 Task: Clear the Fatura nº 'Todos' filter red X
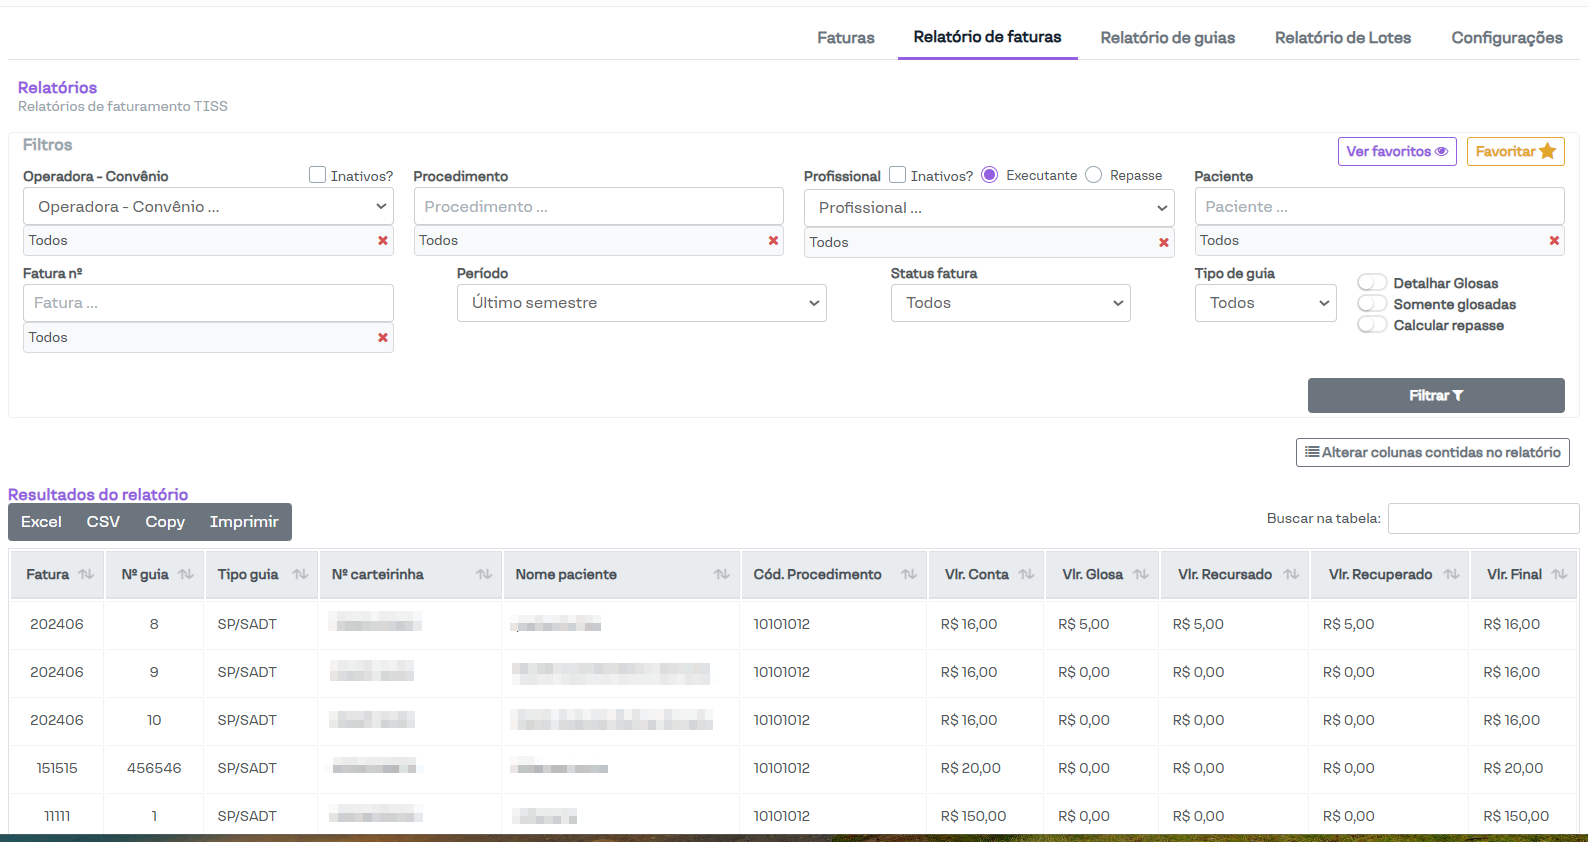382,338
